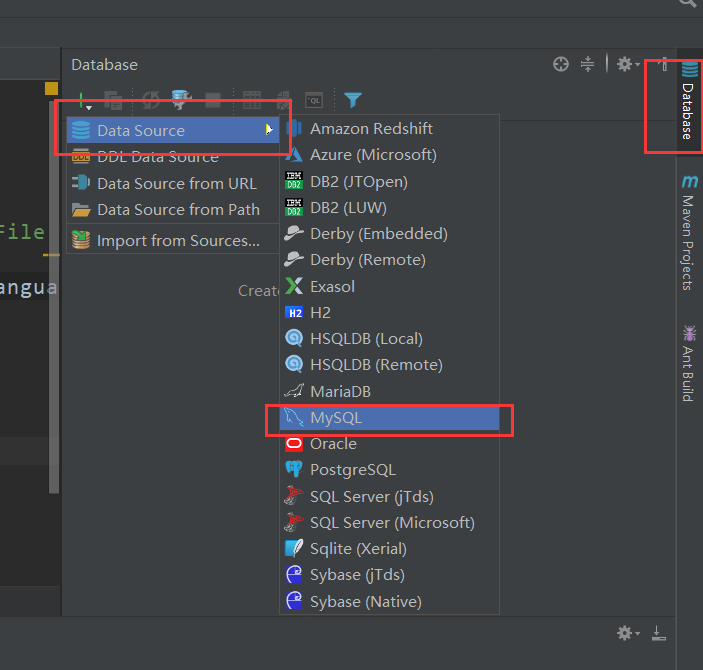This screenshot has width=703, height=670.
Task: Choose Data Source from Path
Action: [x=173, y=209]
